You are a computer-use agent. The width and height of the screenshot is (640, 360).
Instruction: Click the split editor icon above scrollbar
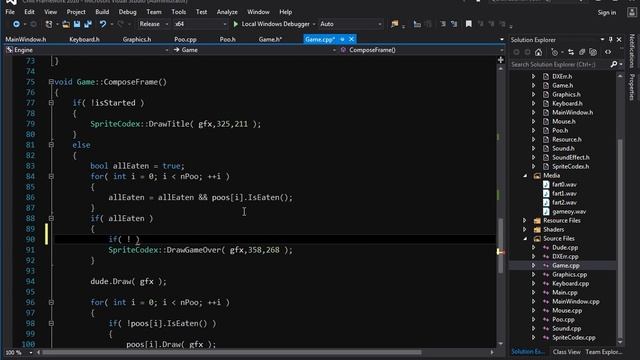[500, 60]
